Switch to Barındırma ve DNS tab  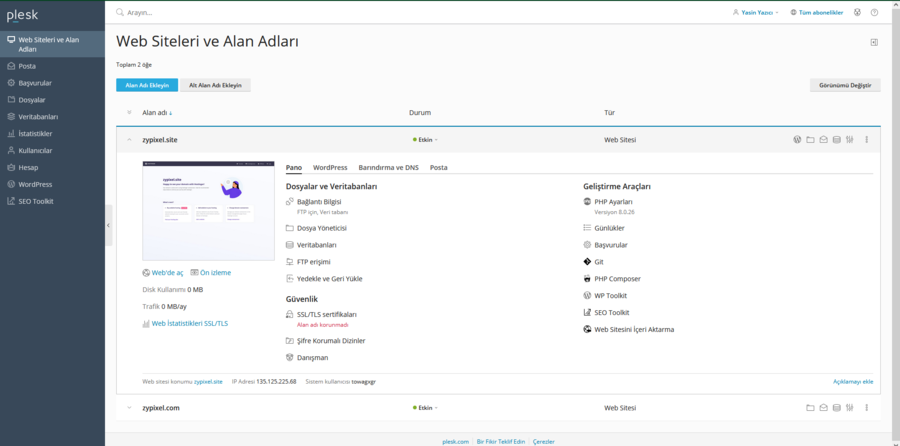coord(389,168)
